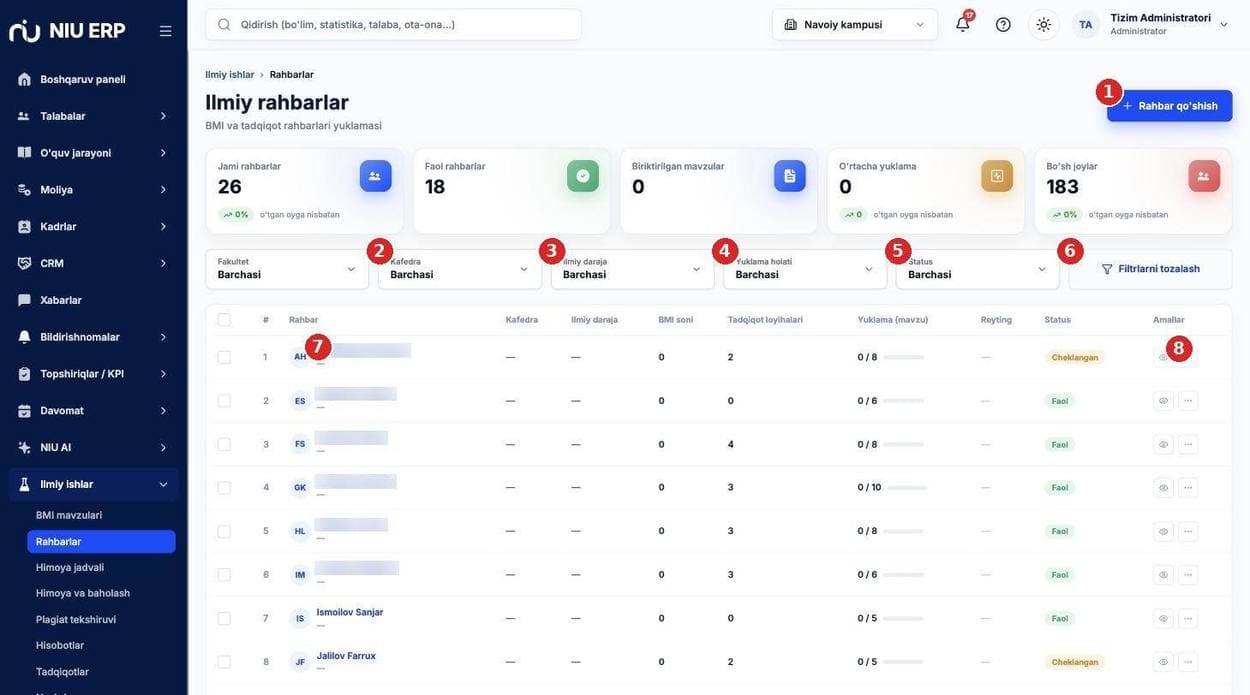Screen dimensions: 1250x695
Task: Open the Yuklama holati filter dropdown
Action: point(805,269)
